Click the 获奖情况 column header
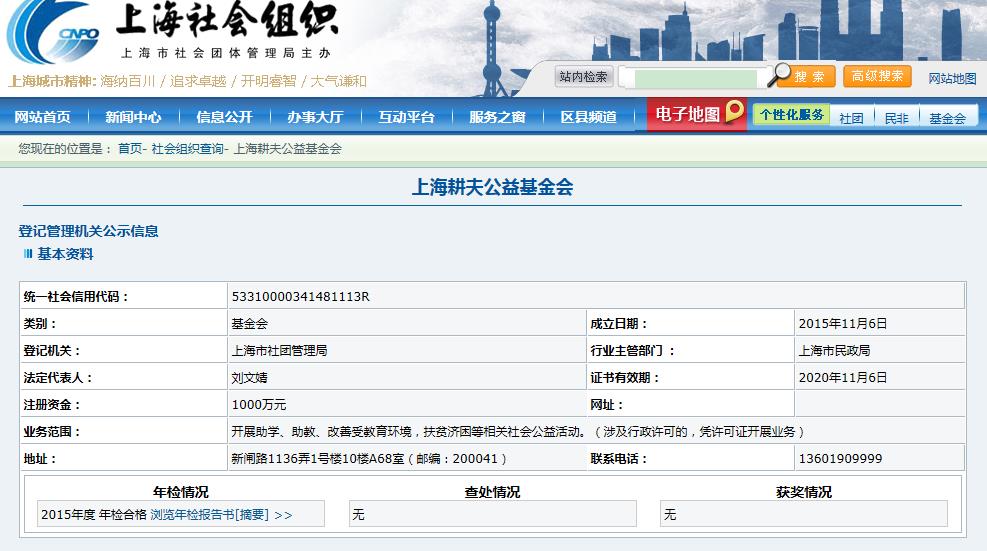This screenshot has height=551, width=987. coord(804,492)
